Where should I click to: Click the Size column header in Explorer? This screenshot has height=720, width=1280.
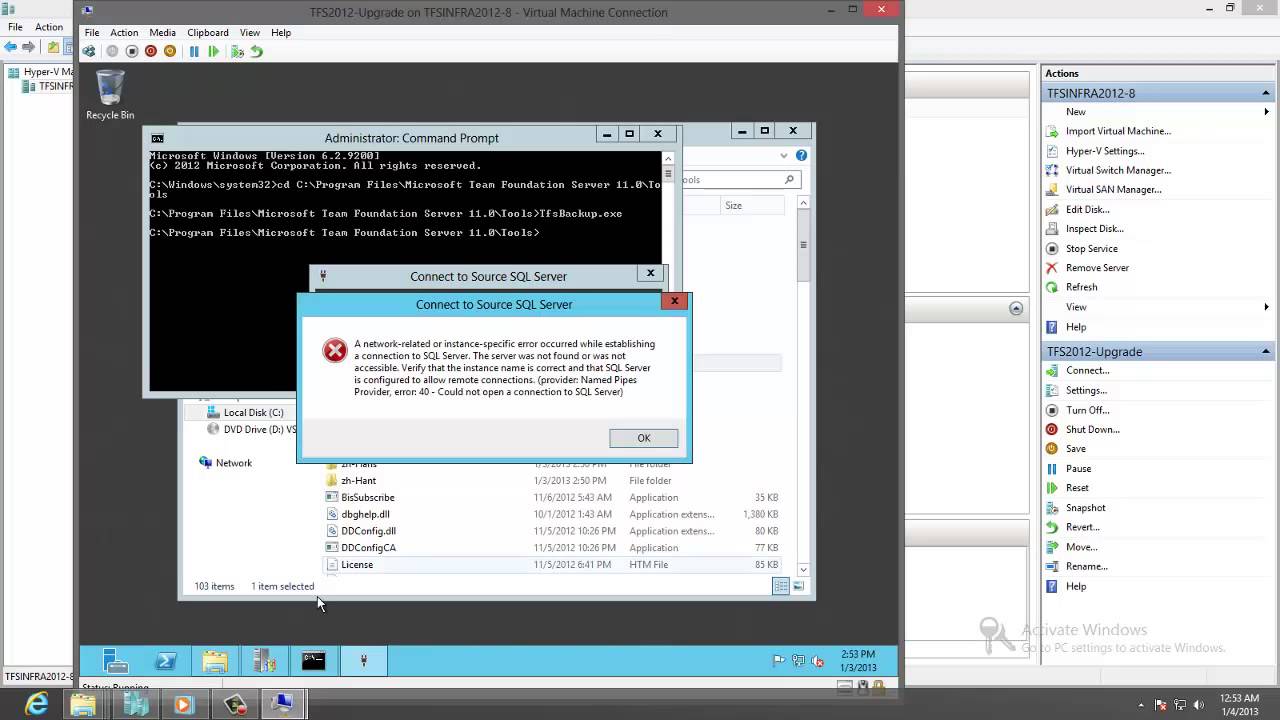[752, 205]
